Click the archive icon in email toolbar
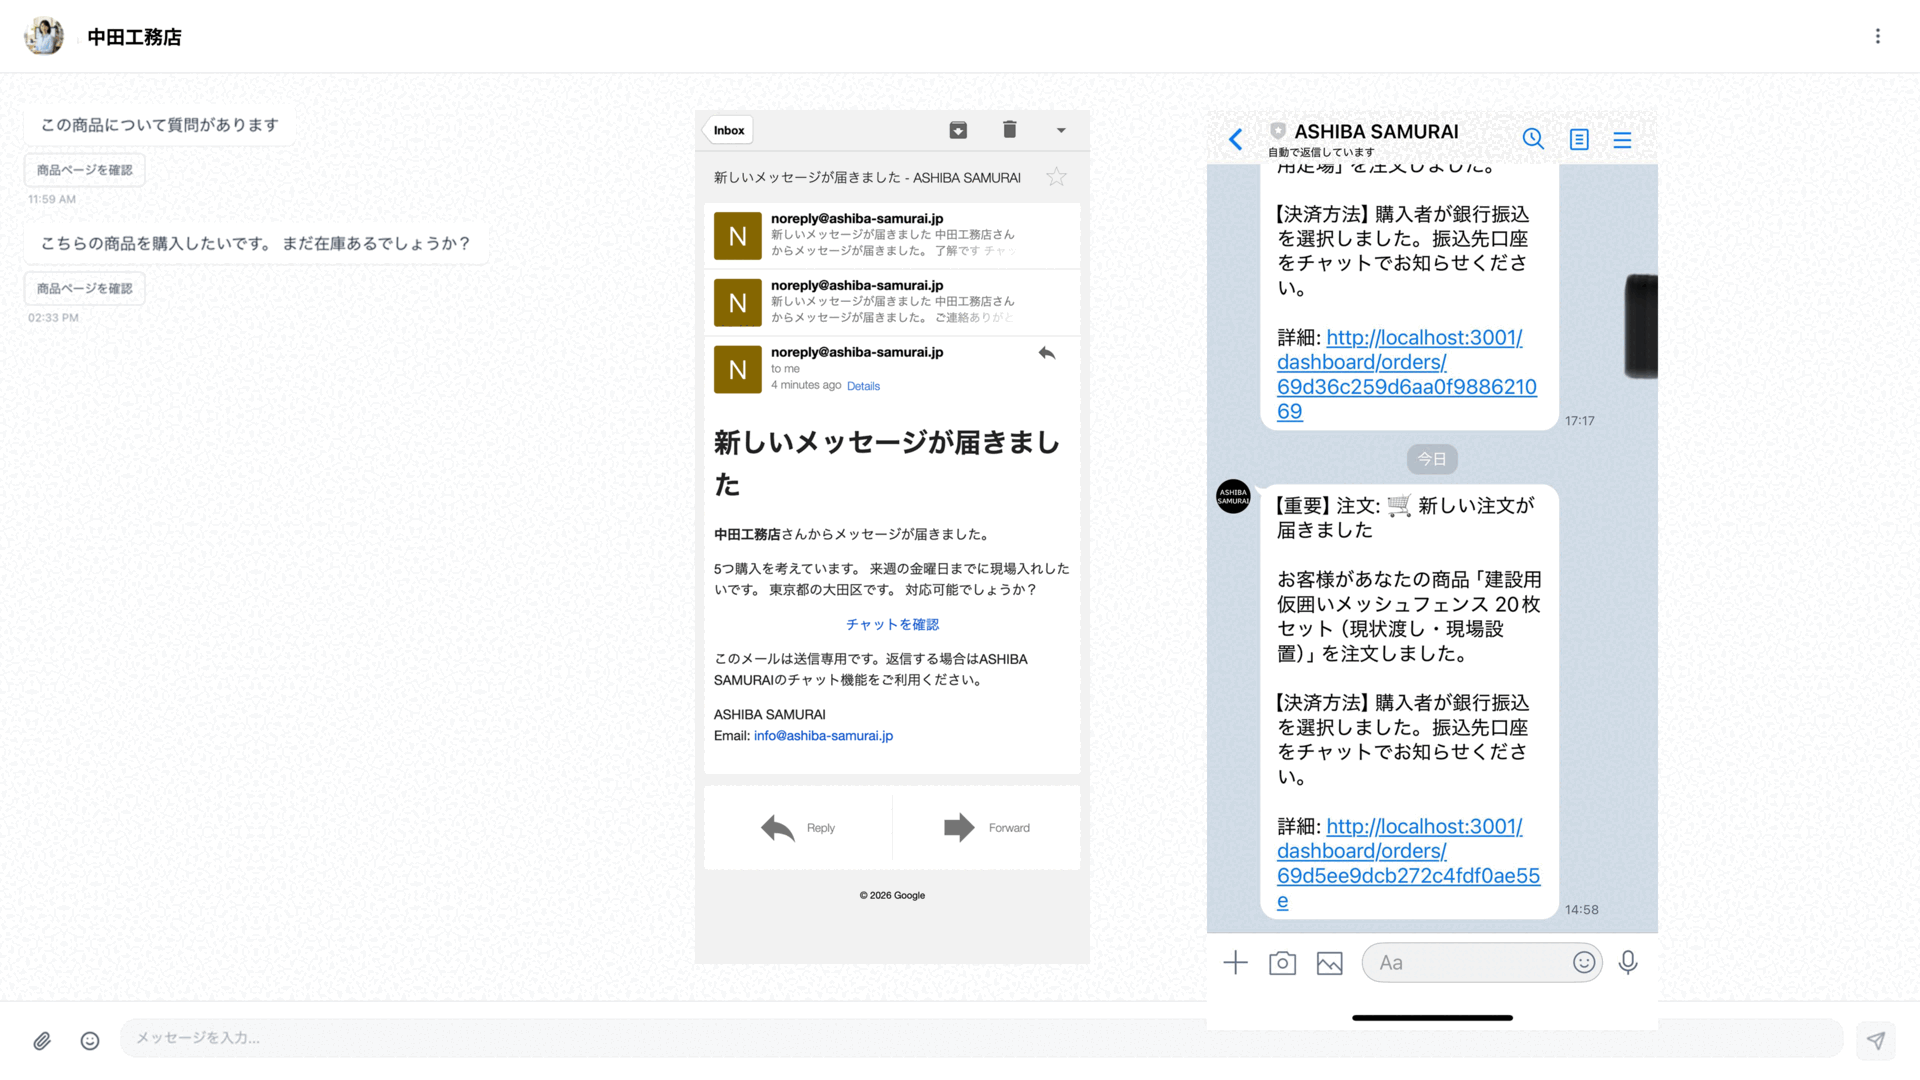 coord(958,130)
